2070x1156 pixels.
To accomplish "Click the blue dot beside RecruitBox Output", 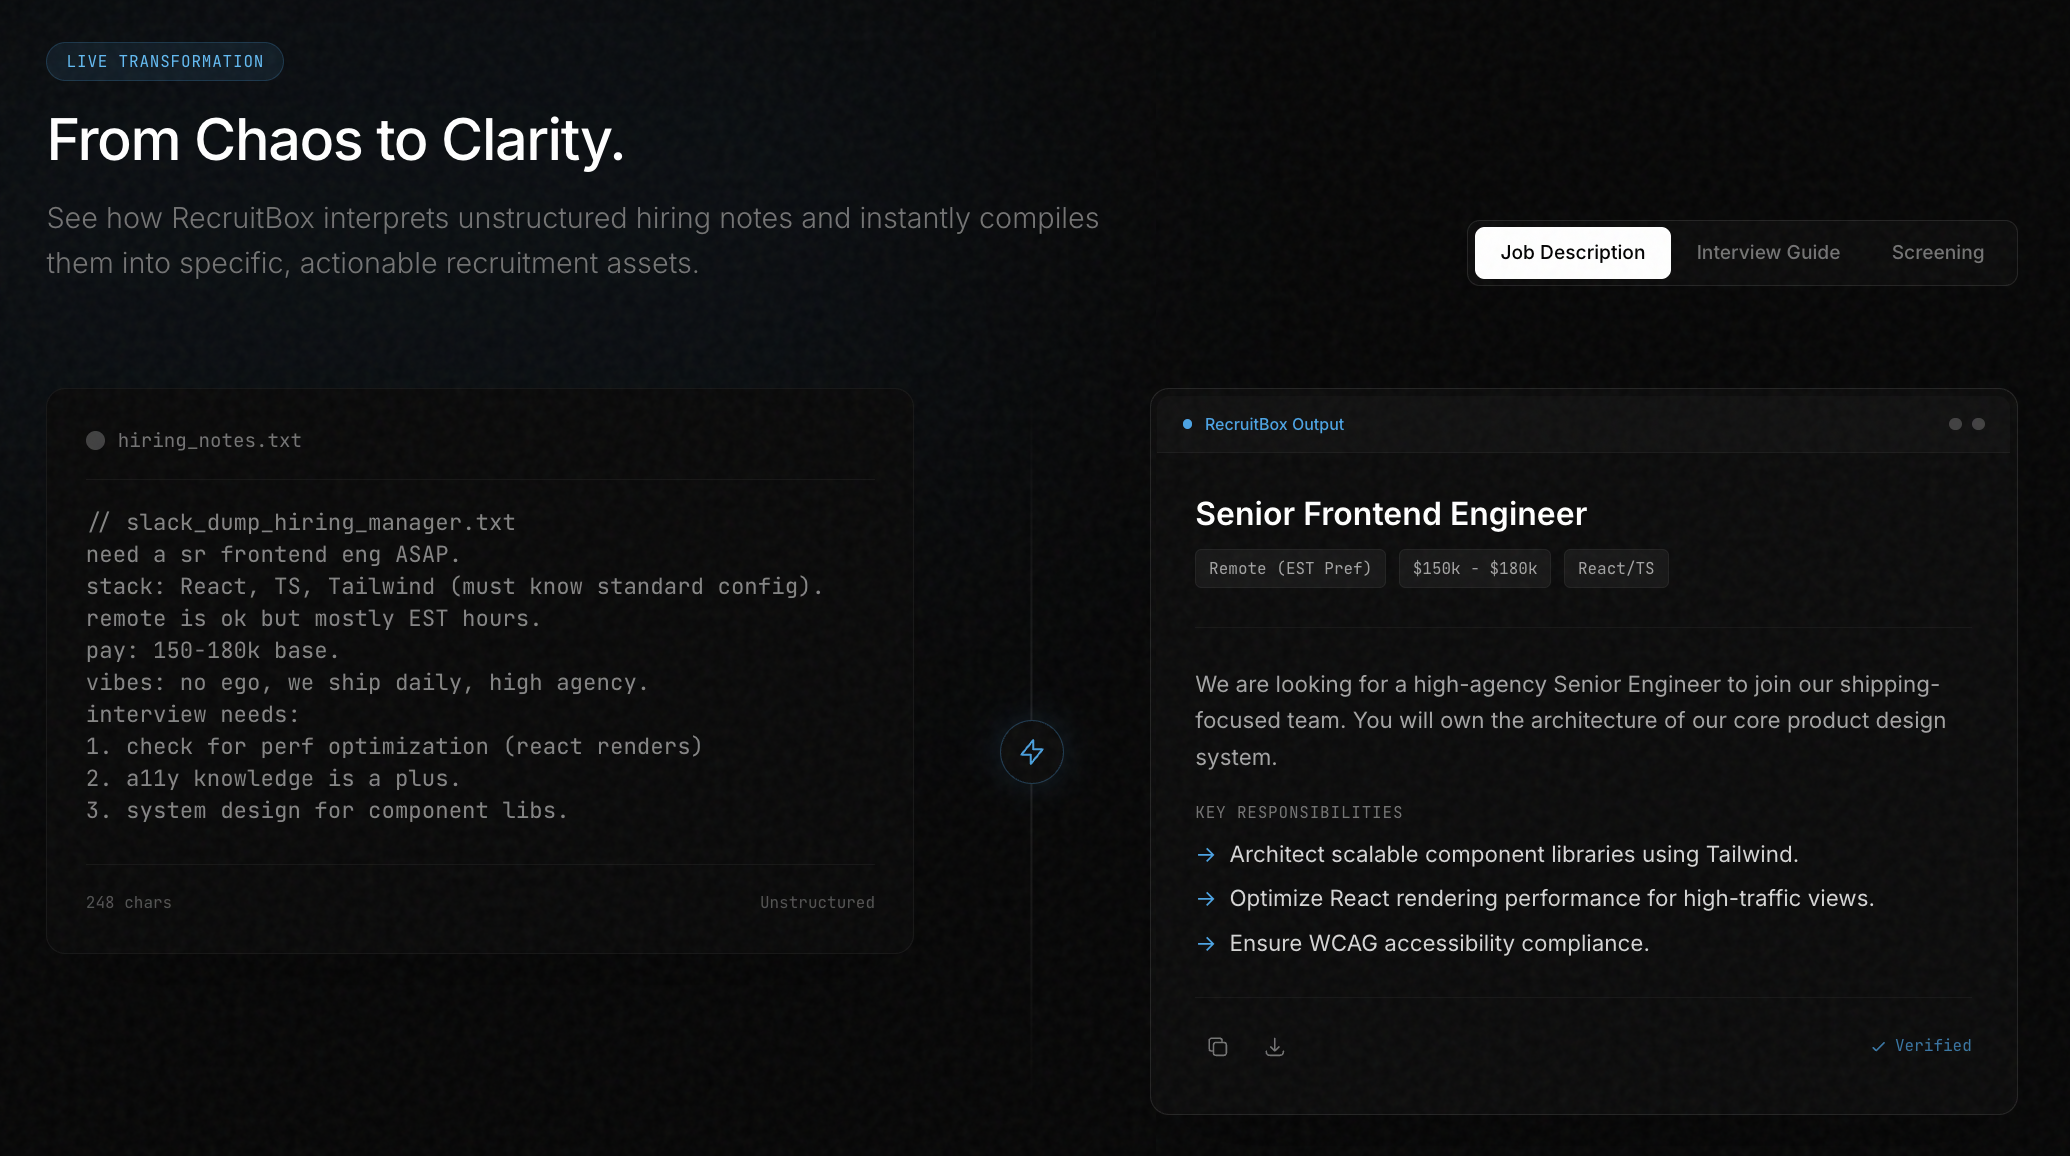I will pyautogui.click(x=1187, y=424).
